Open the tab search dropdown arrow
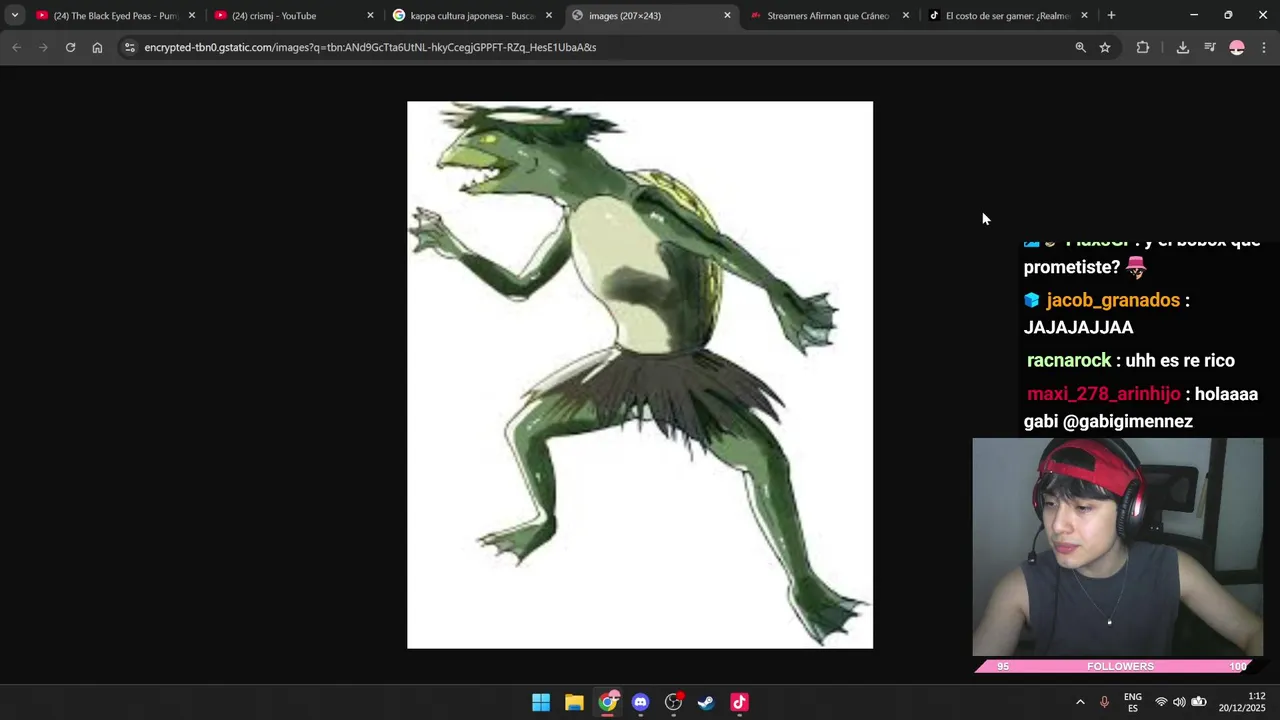Screen dimensions: 1280x720 14,15
